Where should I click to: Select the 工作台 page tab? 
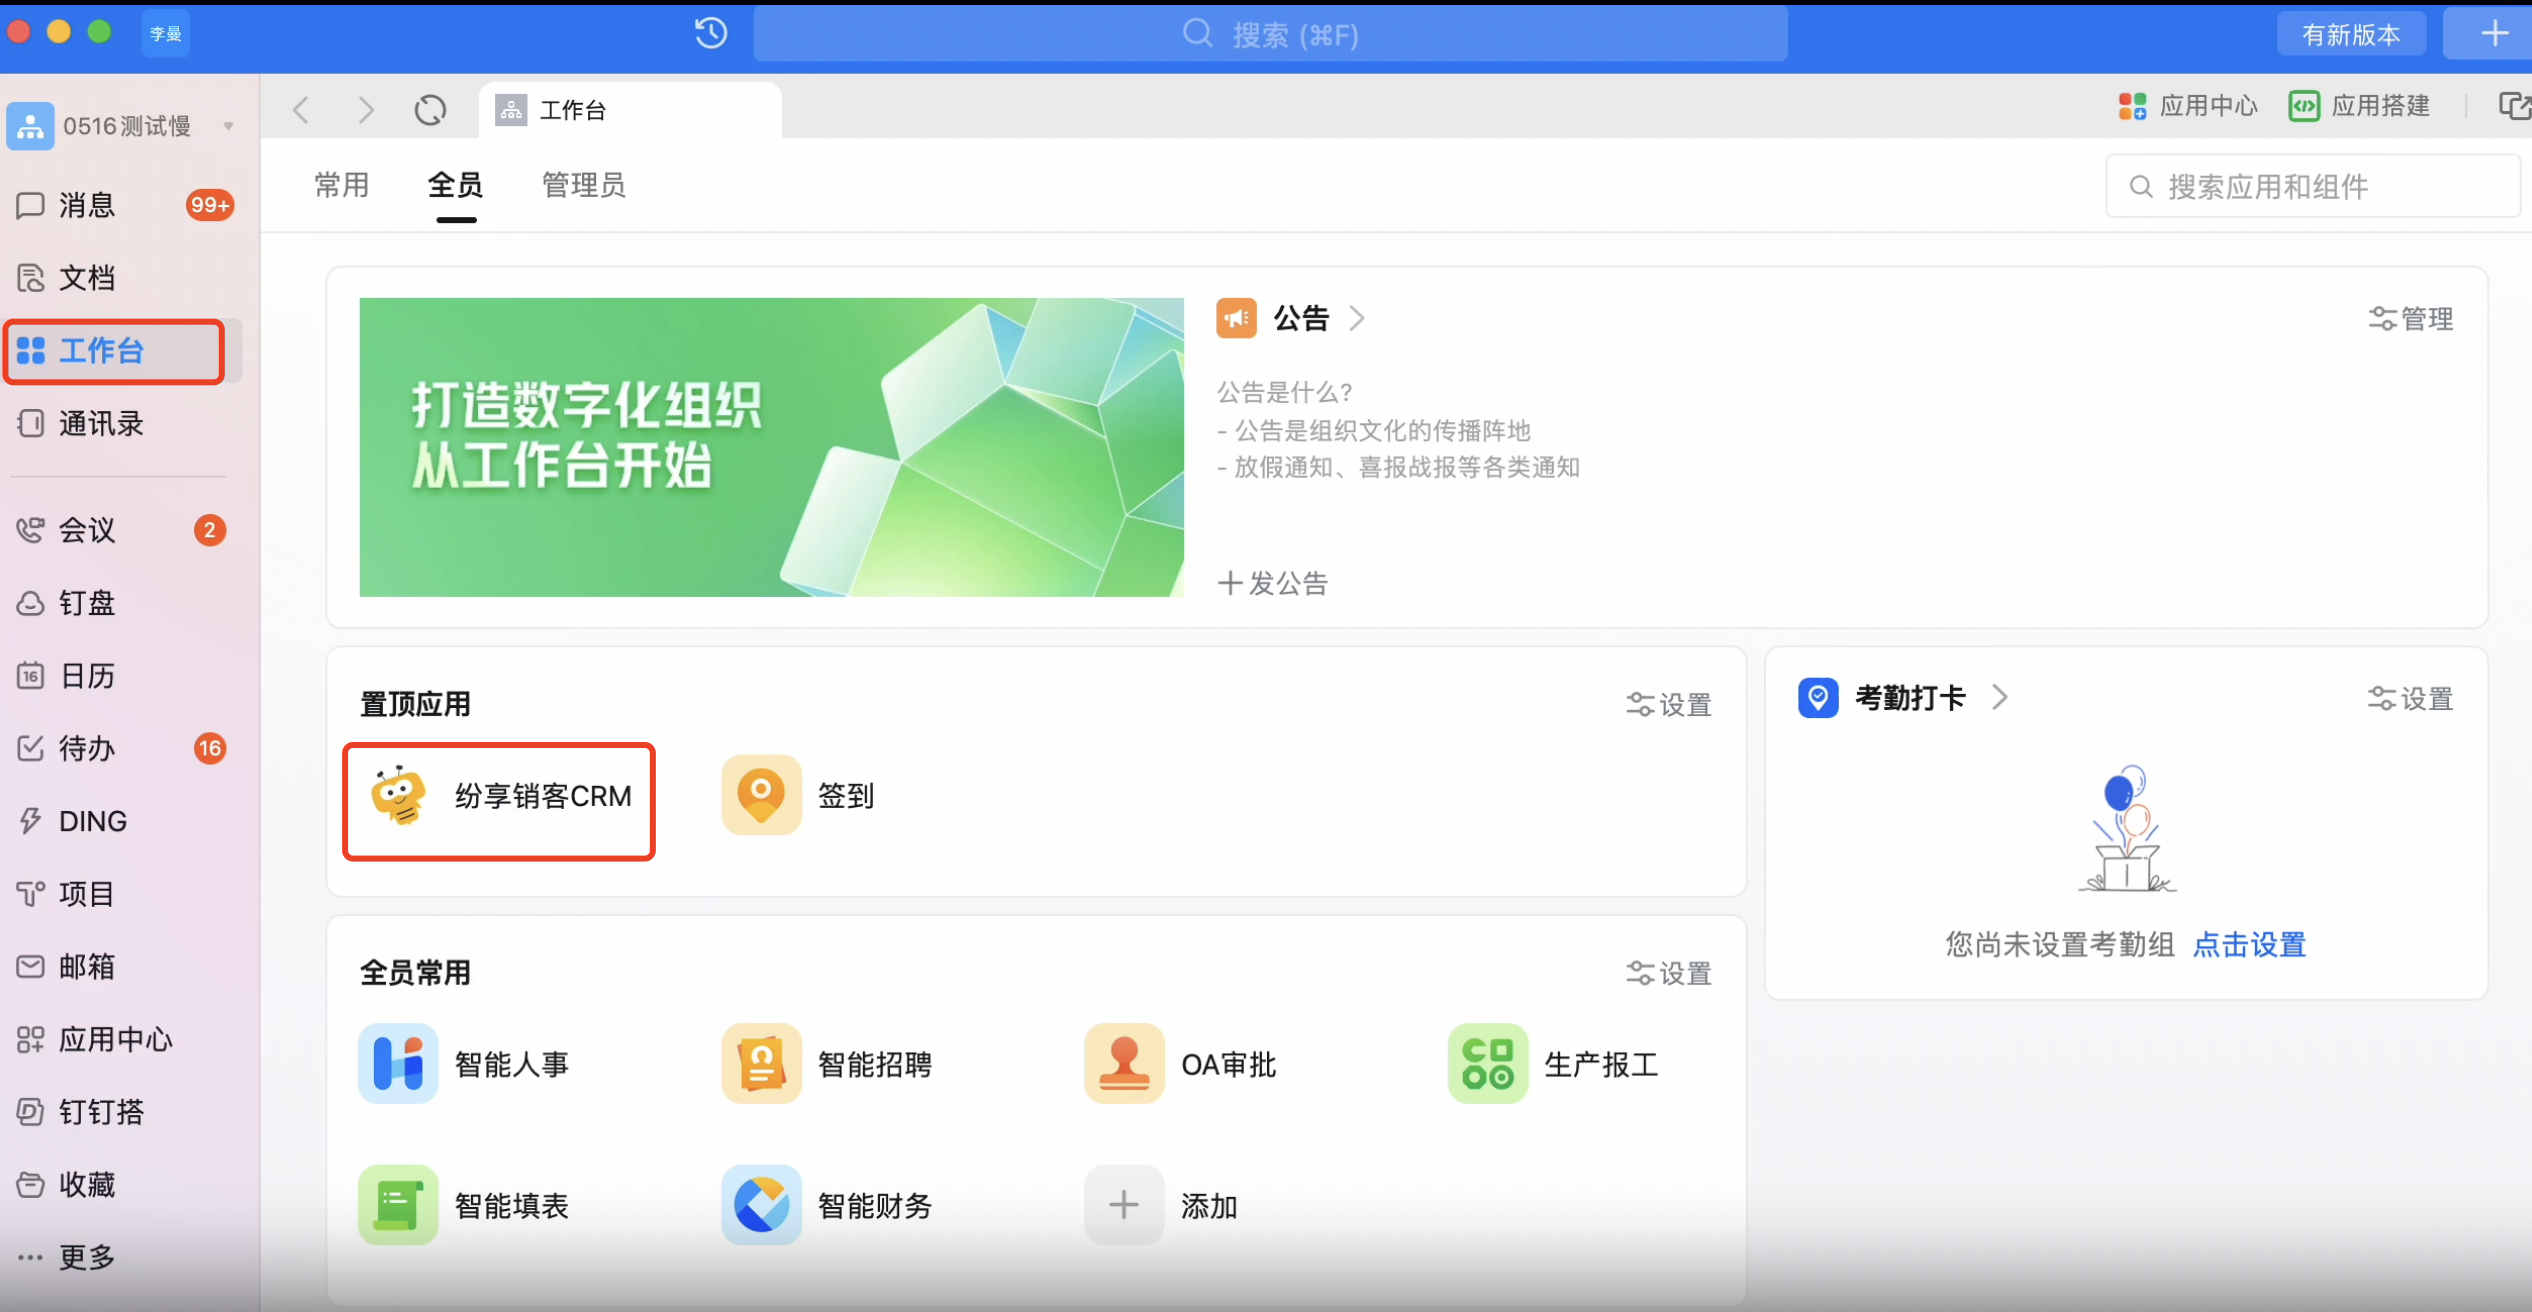coord(630,110)
